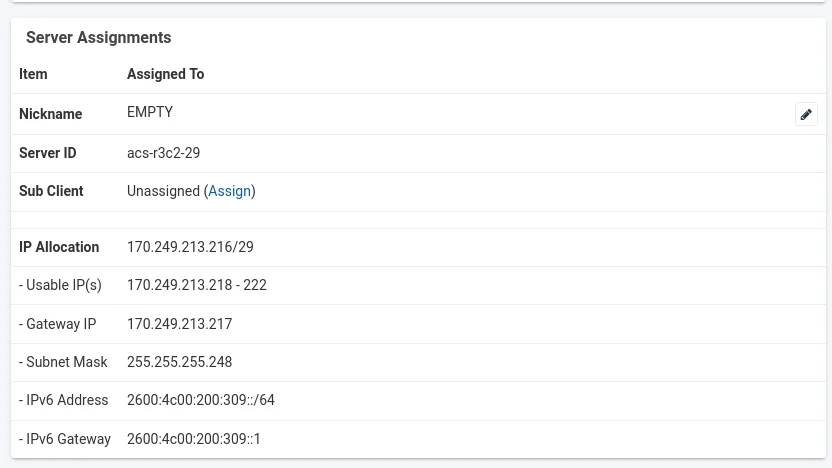The image size is (832, 468).
Task: Click the Nickname row label
Action: pos(50,114)
